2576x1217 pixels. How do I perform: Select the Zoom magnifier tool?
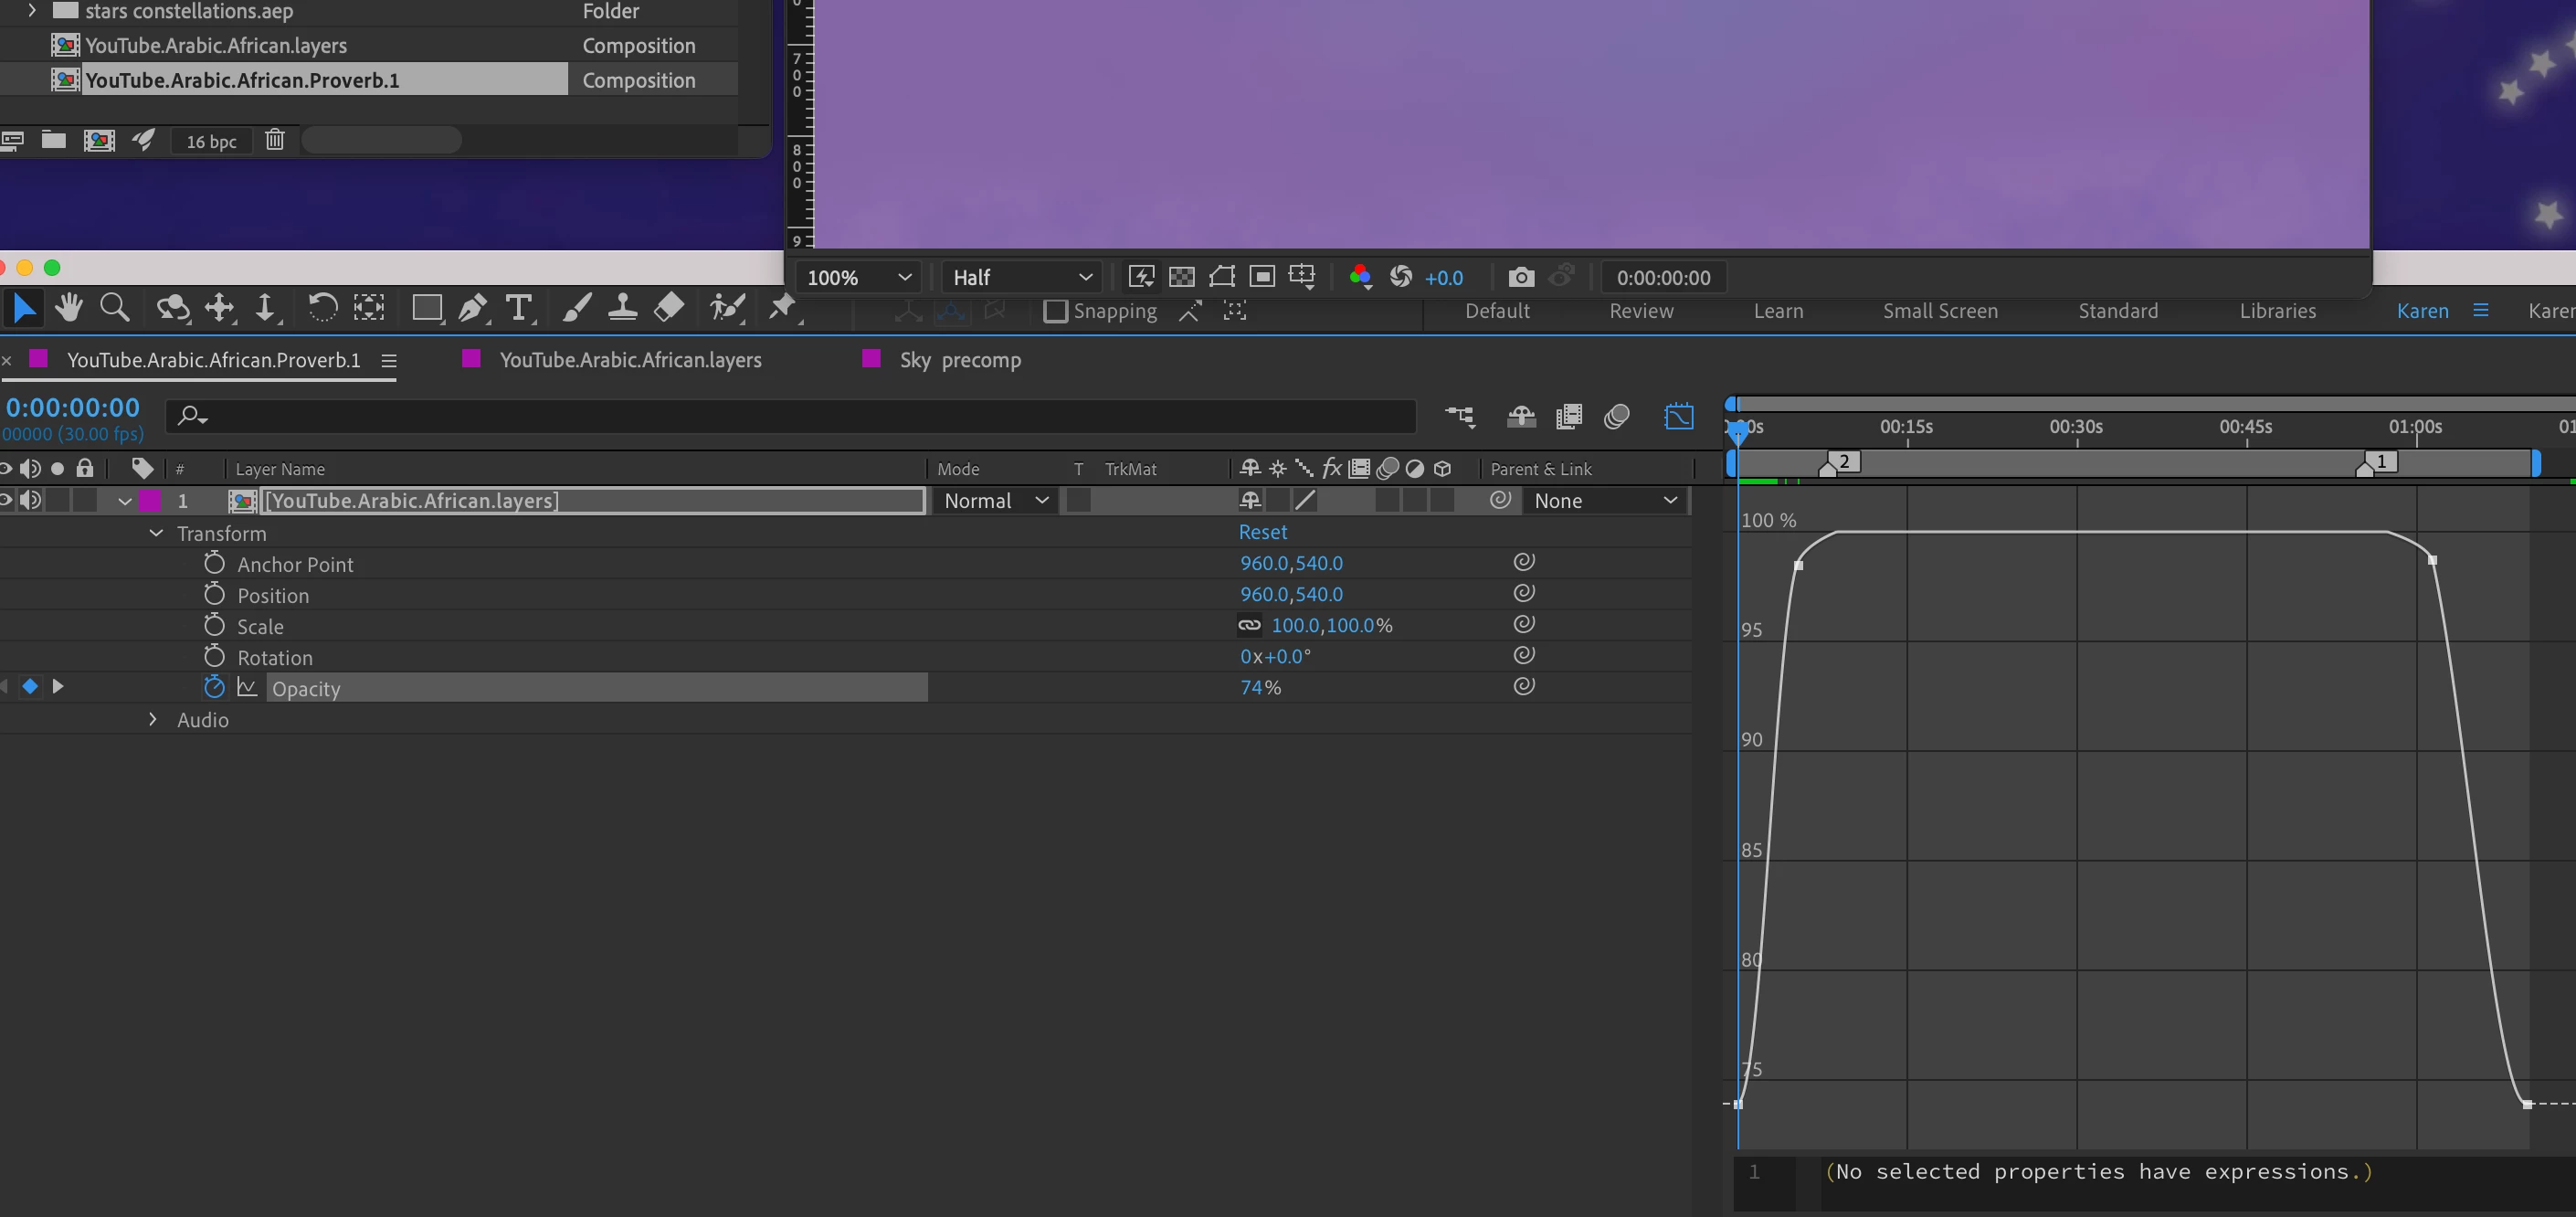point(115,308)
